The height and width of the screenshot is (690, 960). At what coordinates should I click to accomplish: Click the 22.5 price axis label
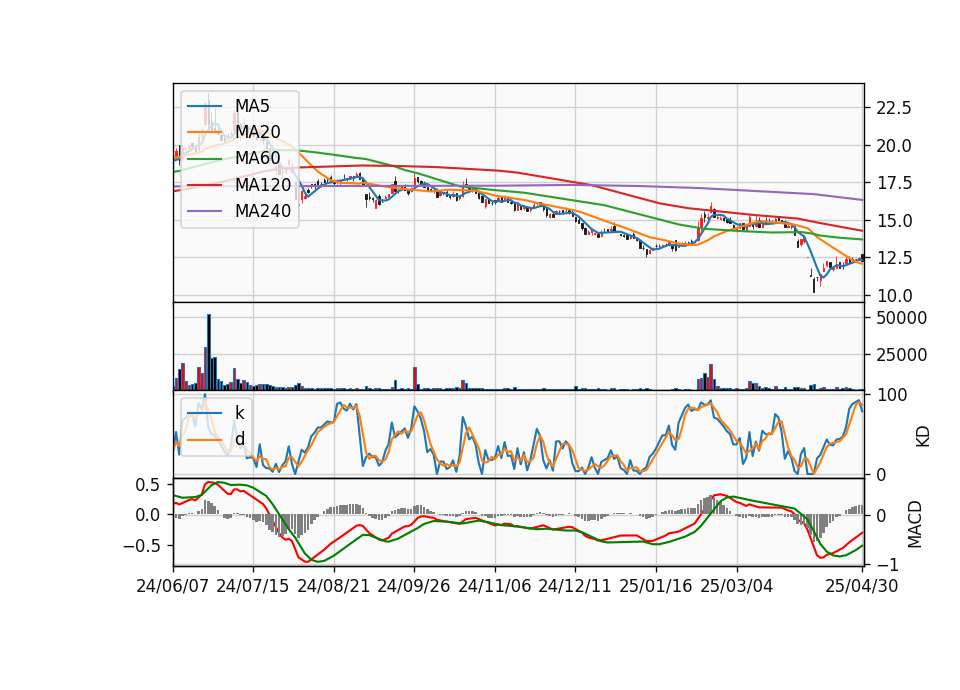[894, 108]
